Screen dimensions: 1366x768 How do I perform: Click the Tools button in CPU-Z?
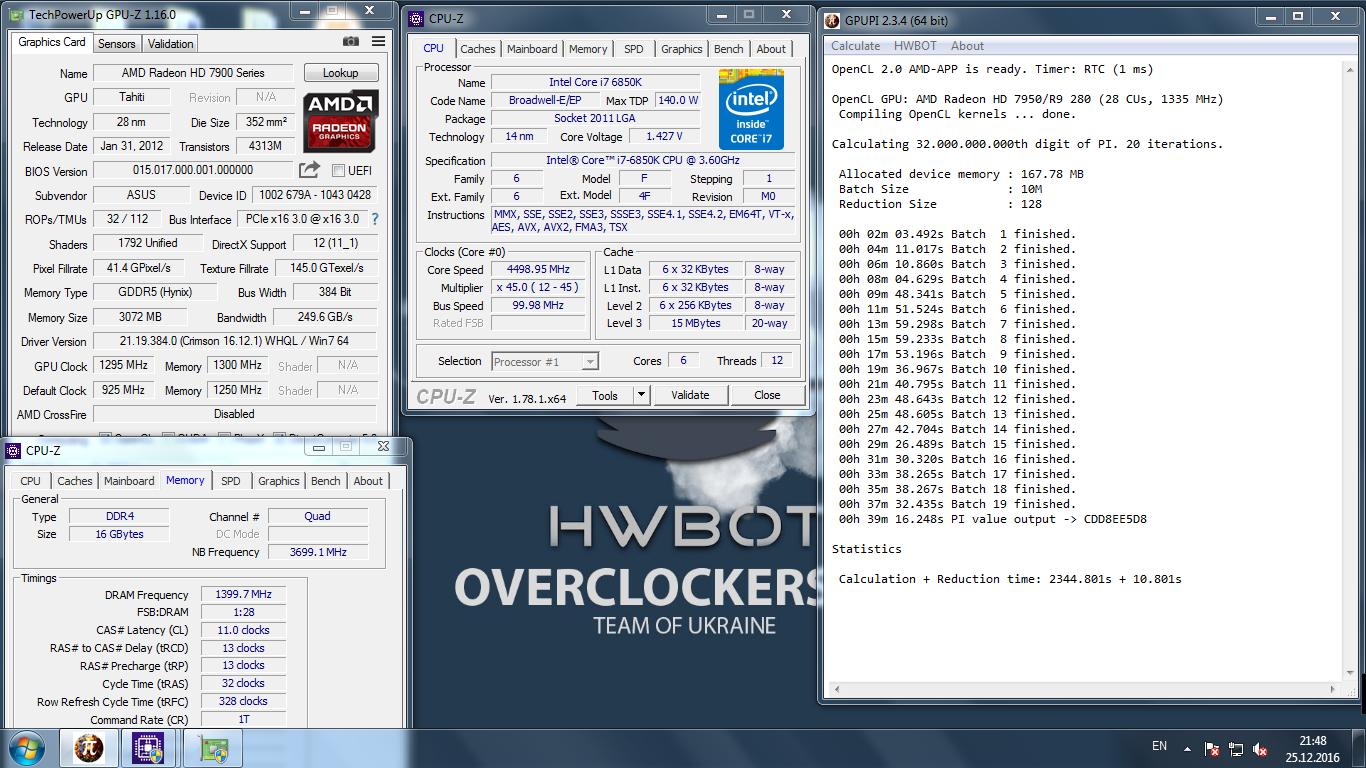click(605, 395)
